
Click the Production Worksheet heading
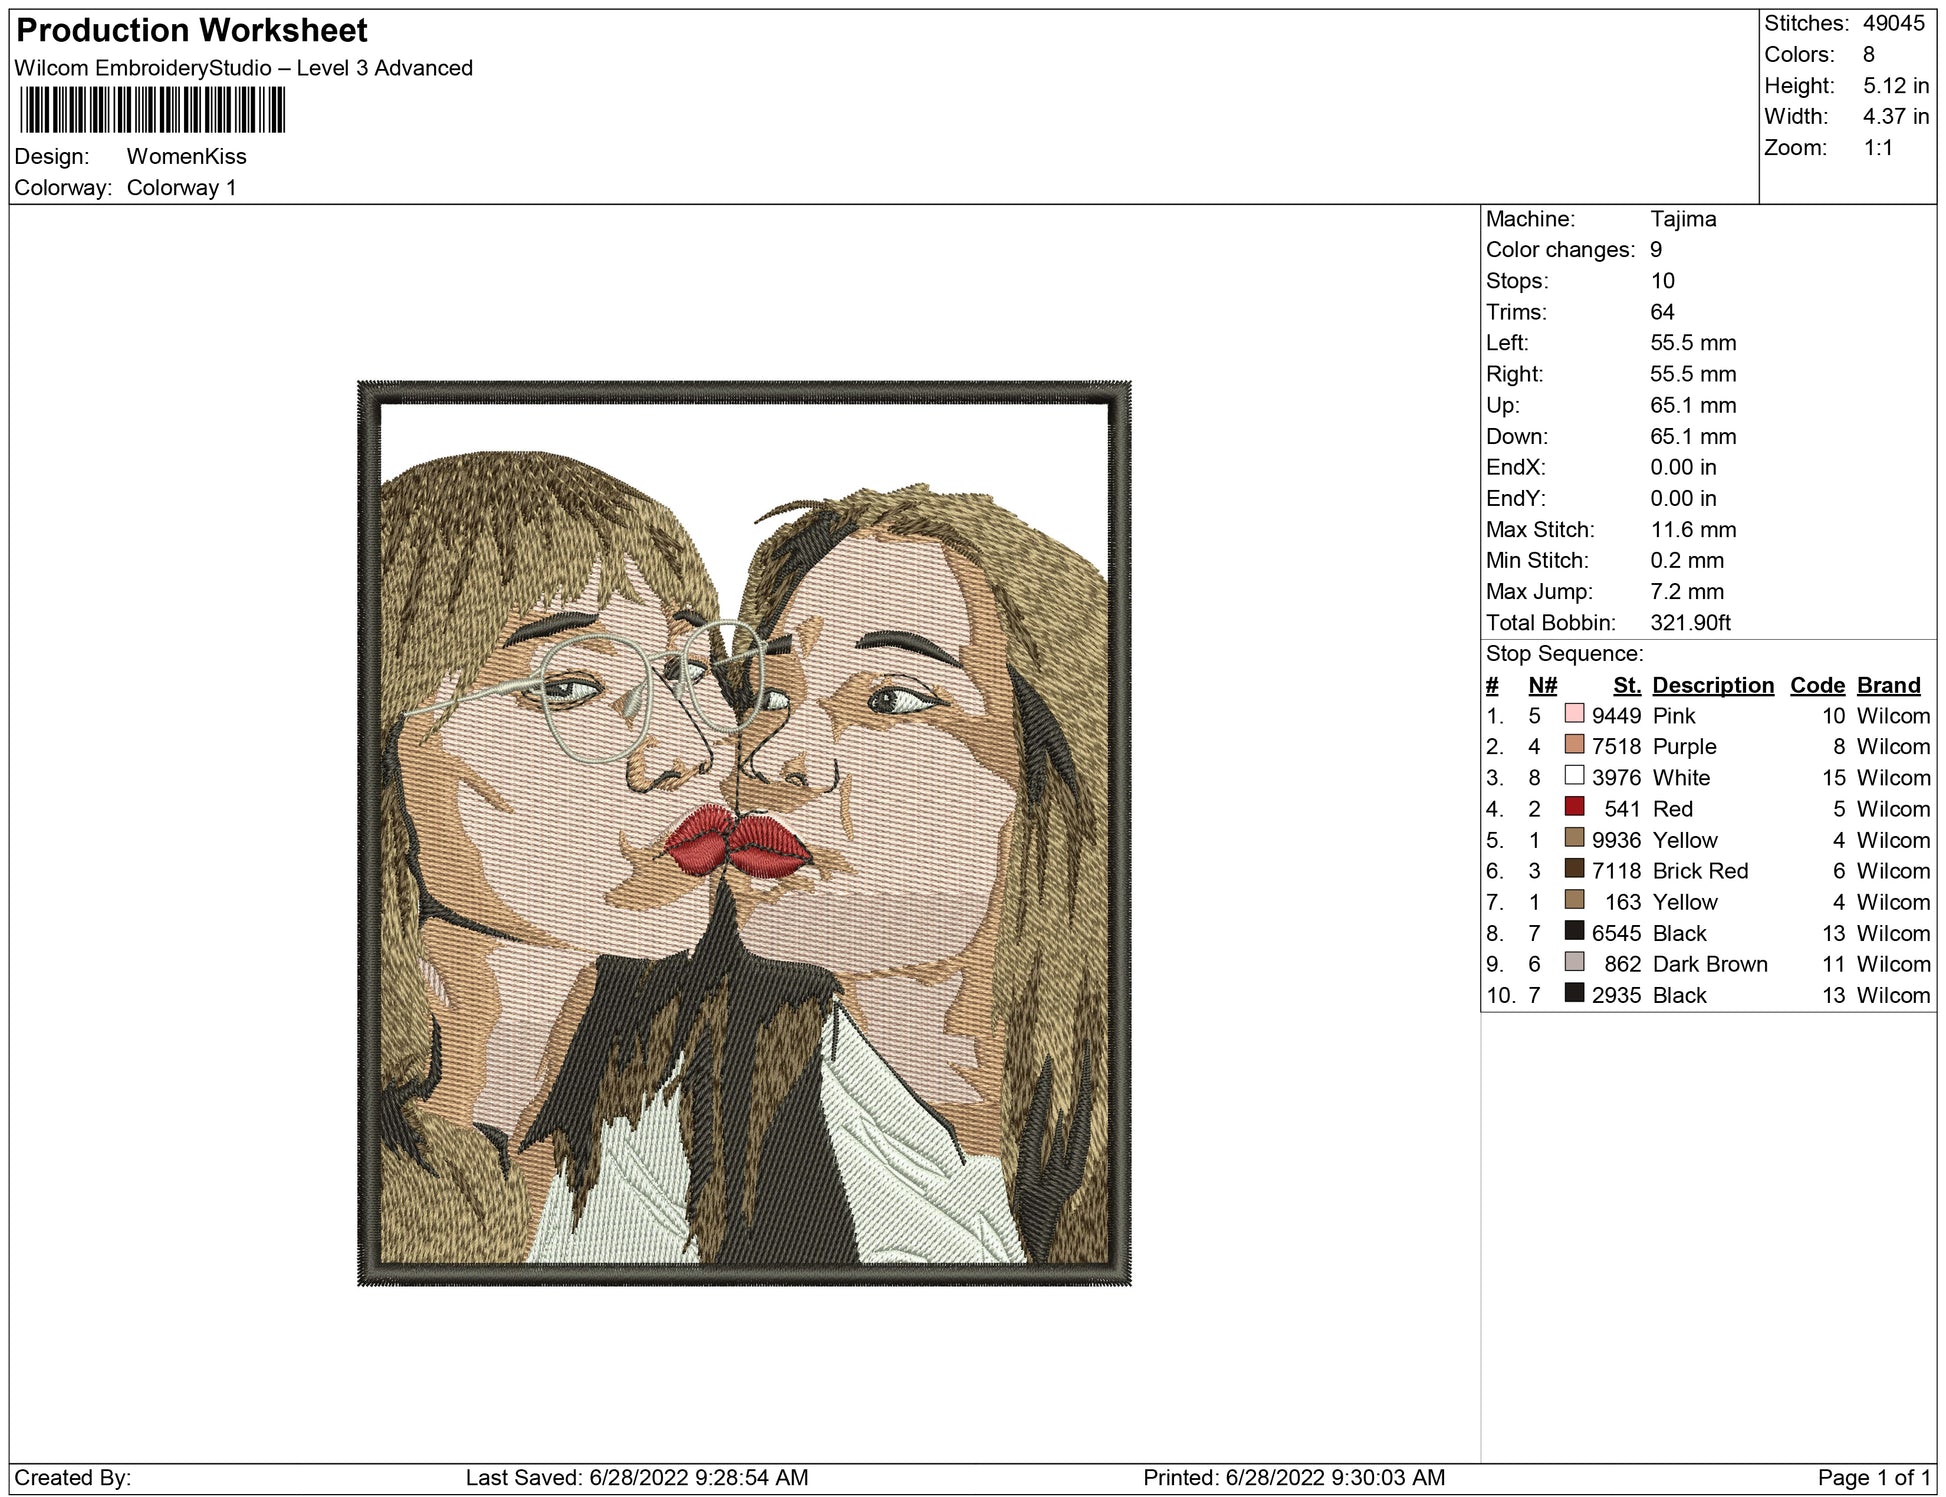tap(192, 30)
